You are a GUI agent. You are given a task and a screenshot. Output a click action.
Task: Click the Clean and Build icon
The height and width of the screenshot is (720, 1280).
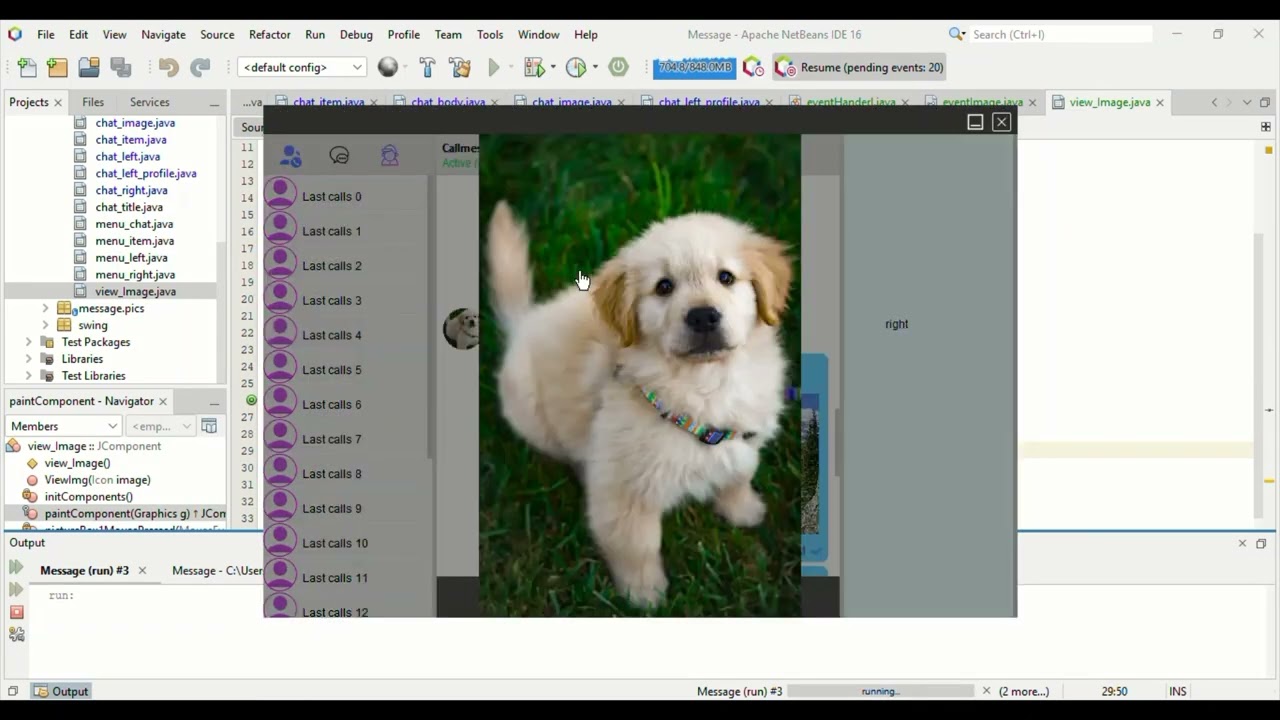coord(460,67)
